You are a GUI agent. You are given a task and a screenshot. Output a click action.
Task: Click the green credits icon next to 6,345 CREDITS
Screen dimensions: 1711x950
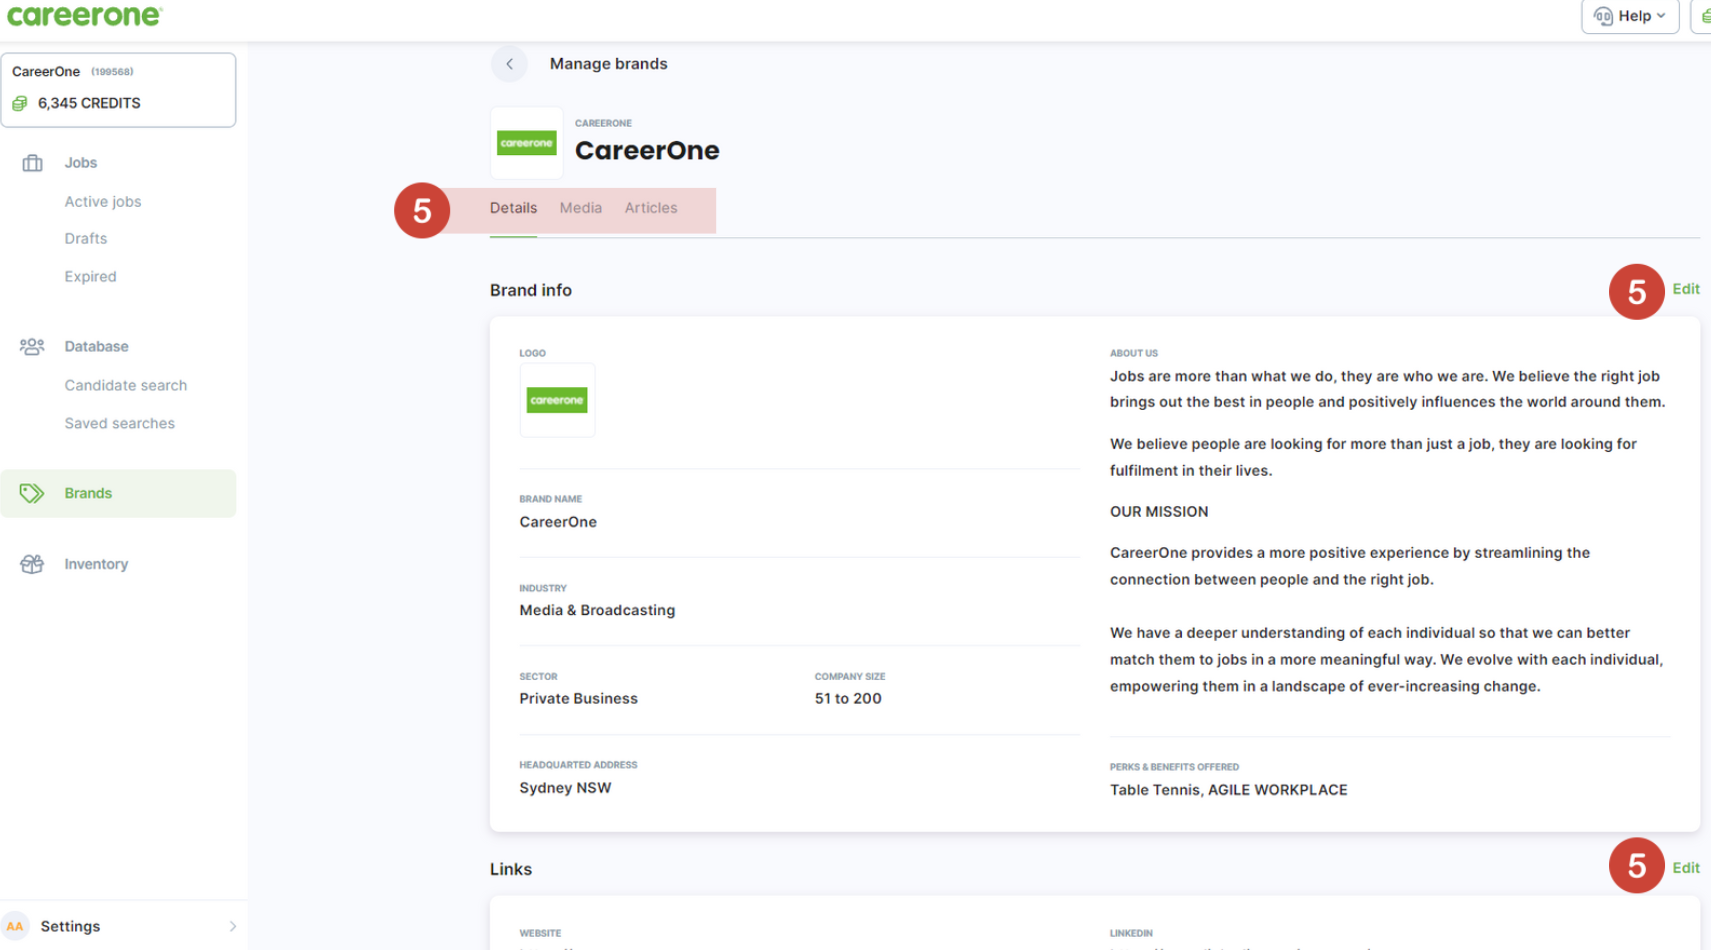(19, 103)
